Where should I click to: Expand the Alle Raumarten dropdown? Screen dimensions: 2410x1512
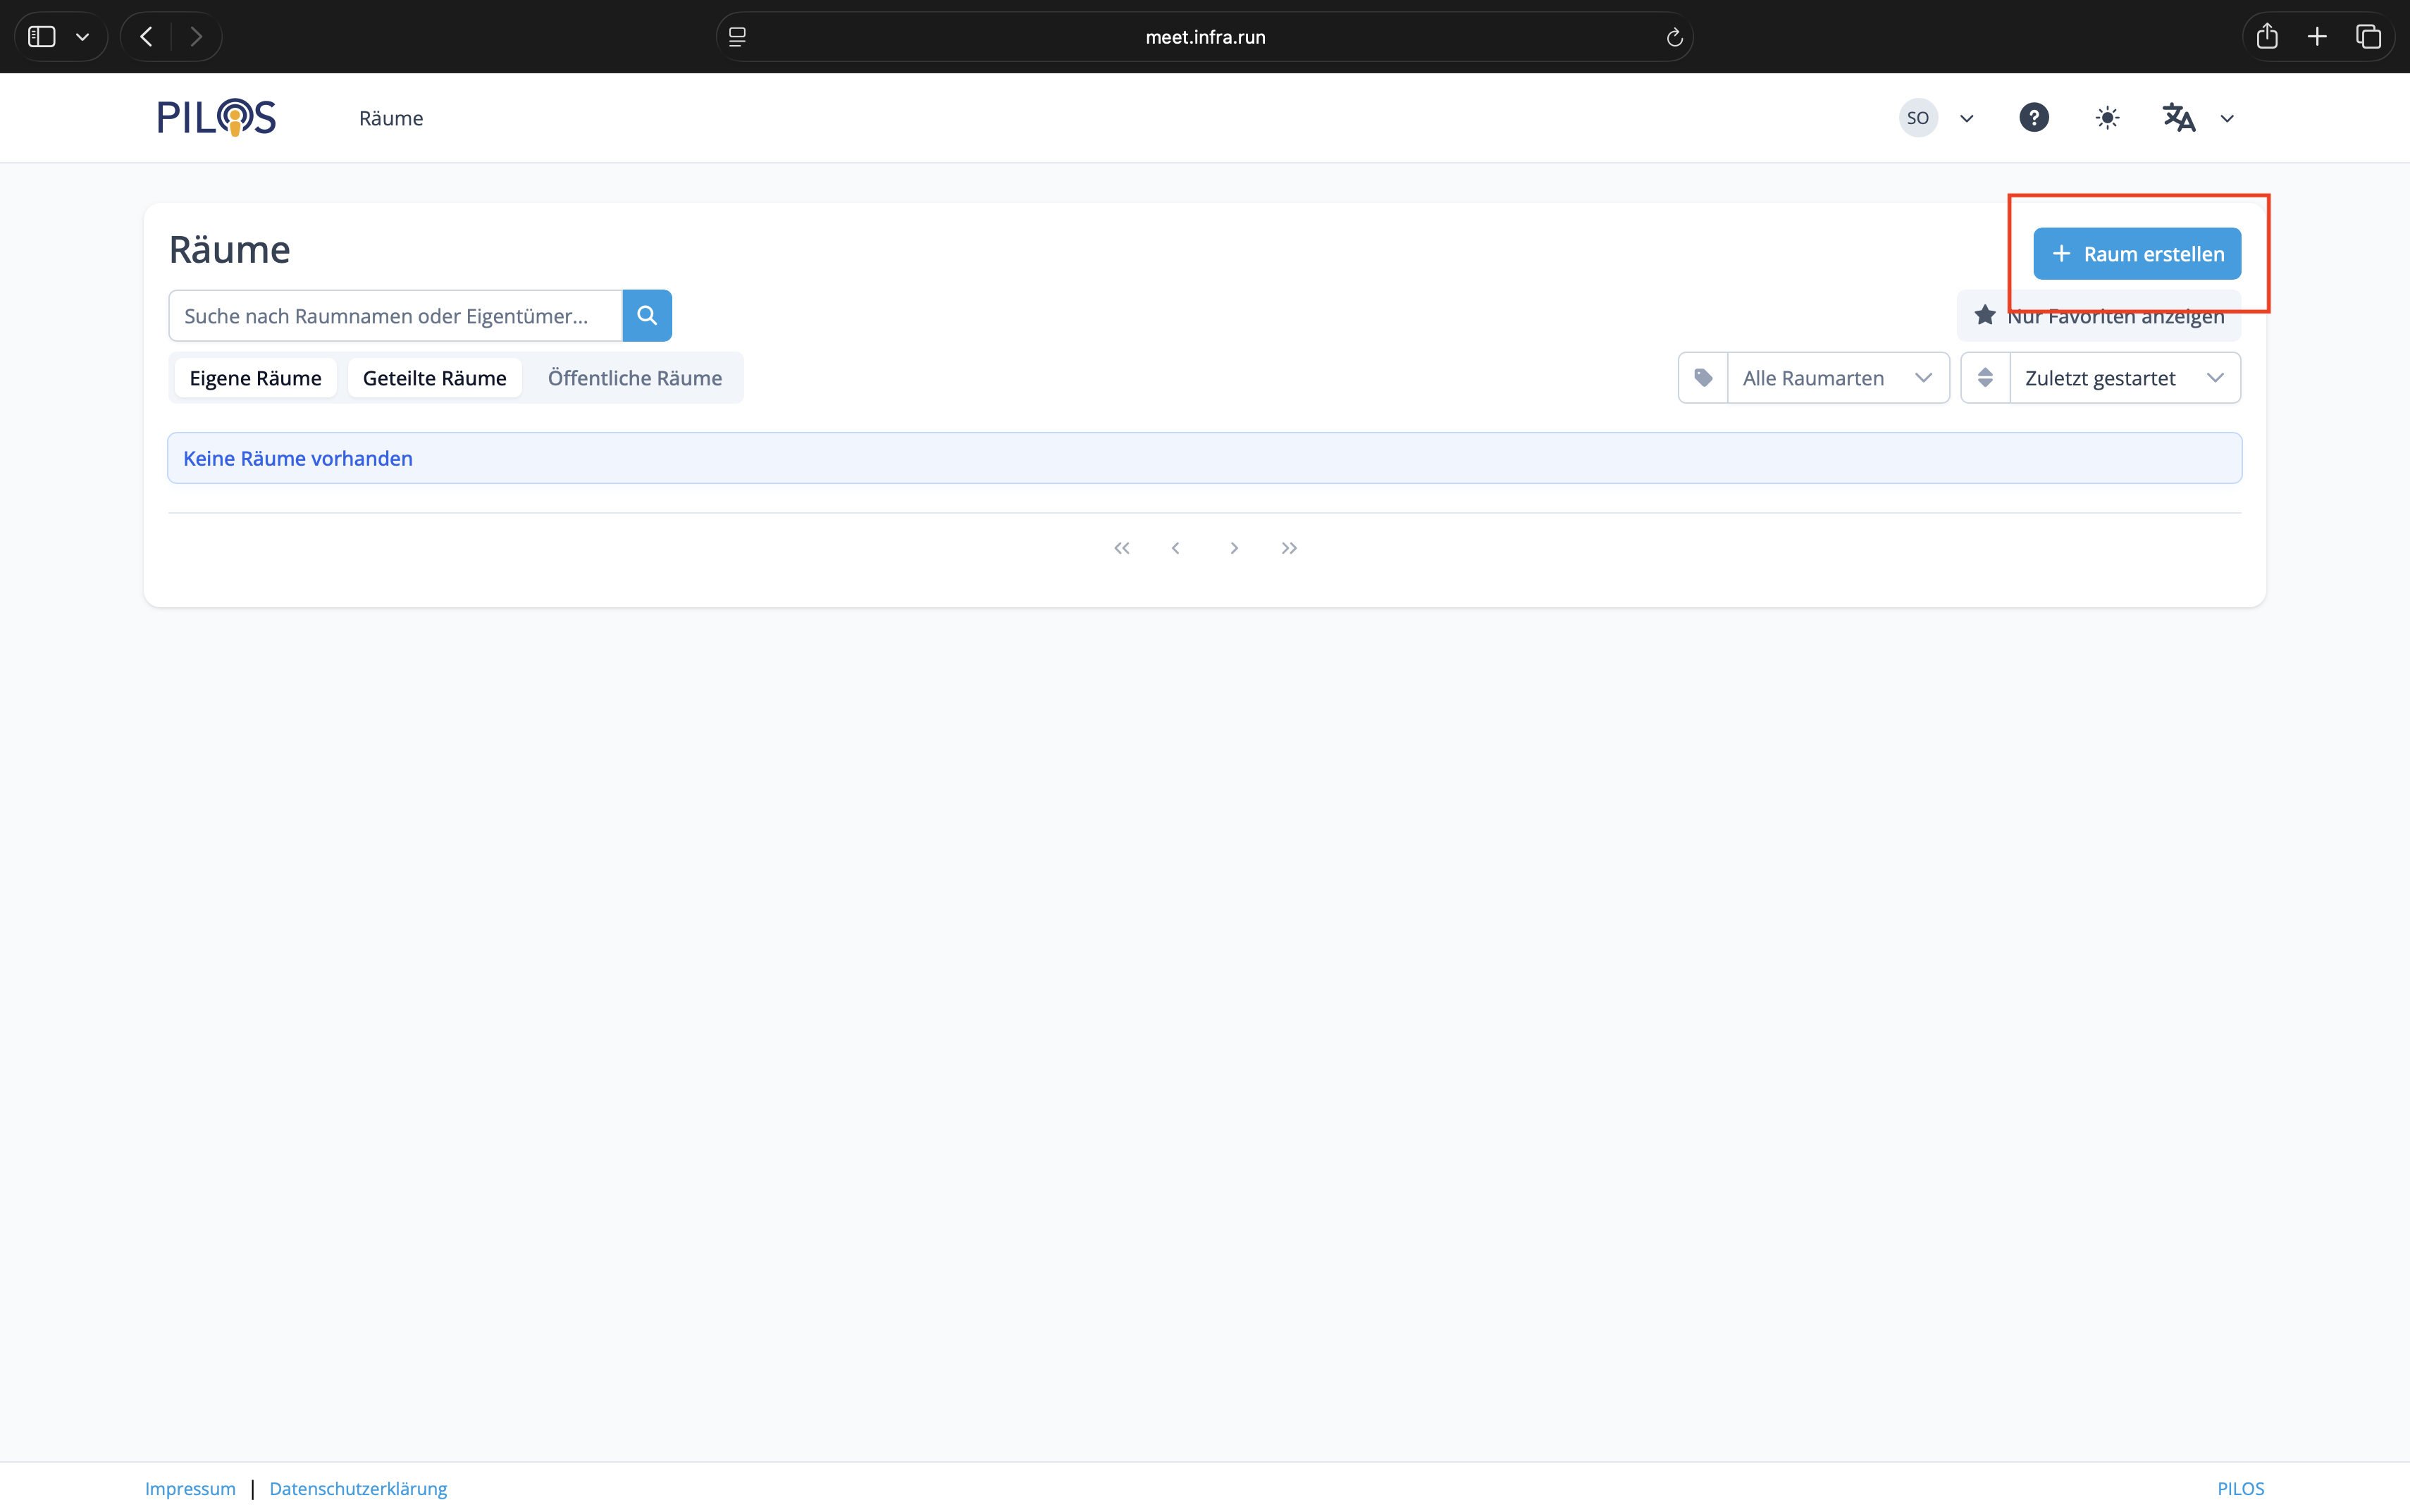coord(1837,378)
